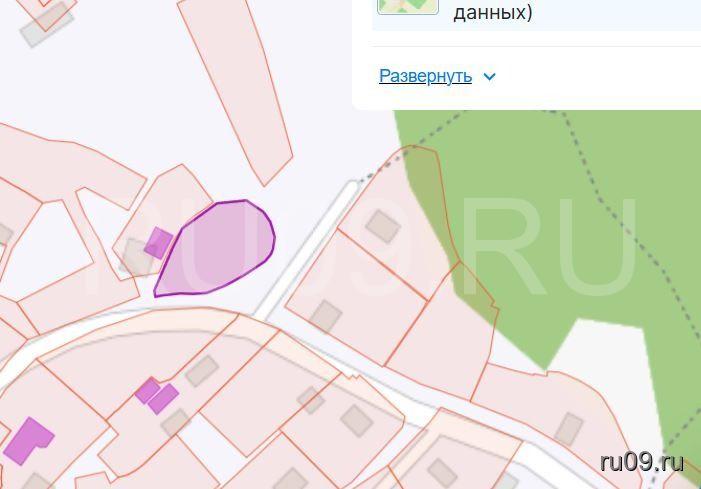Click the narrow white driveway strip branching off the road
Viewport: 701px width, 489px height.
pyautogui.click(x=307, y=249)
